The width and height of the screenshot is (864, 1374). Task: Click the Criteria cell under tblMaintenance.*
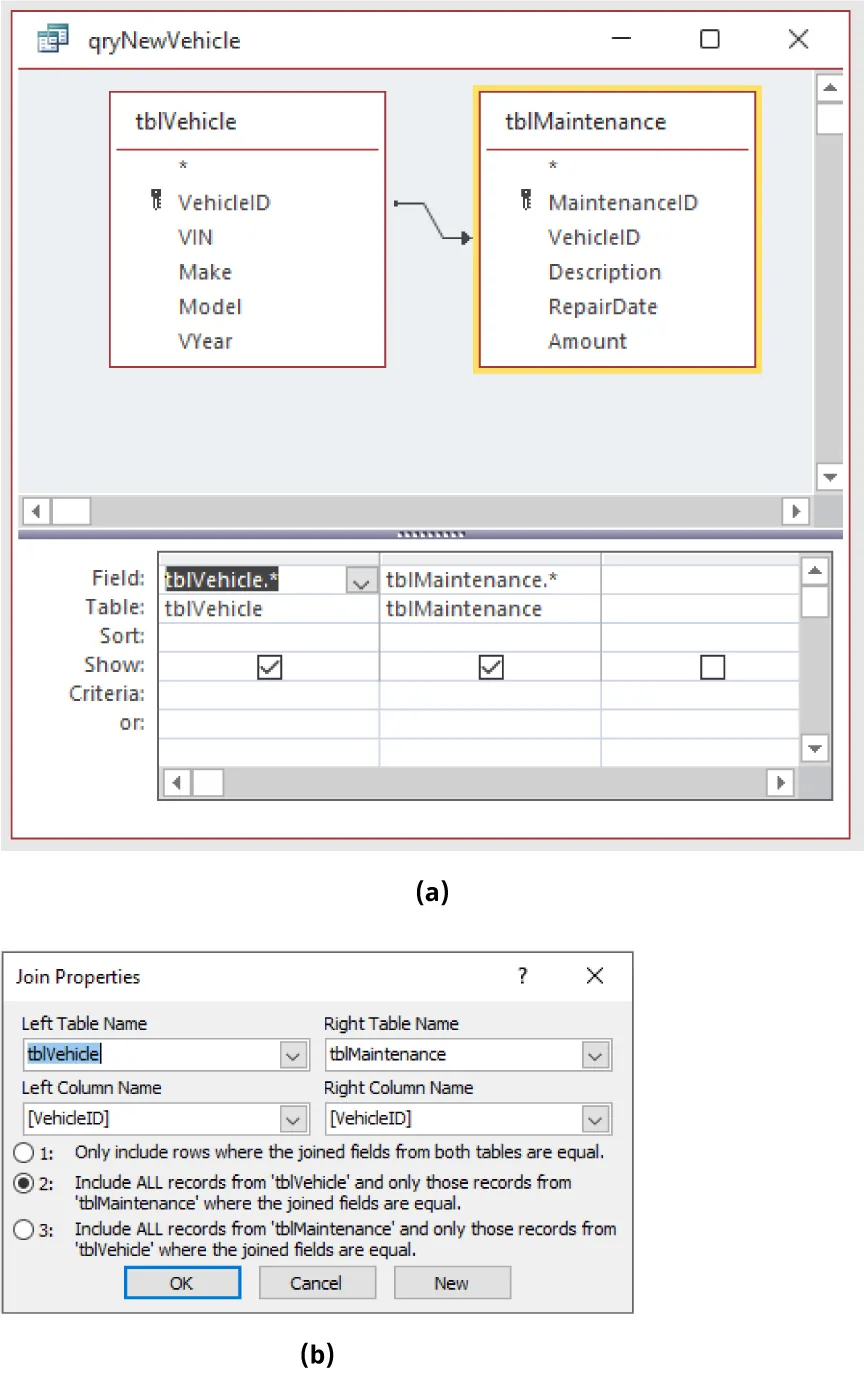pos(490,694)
